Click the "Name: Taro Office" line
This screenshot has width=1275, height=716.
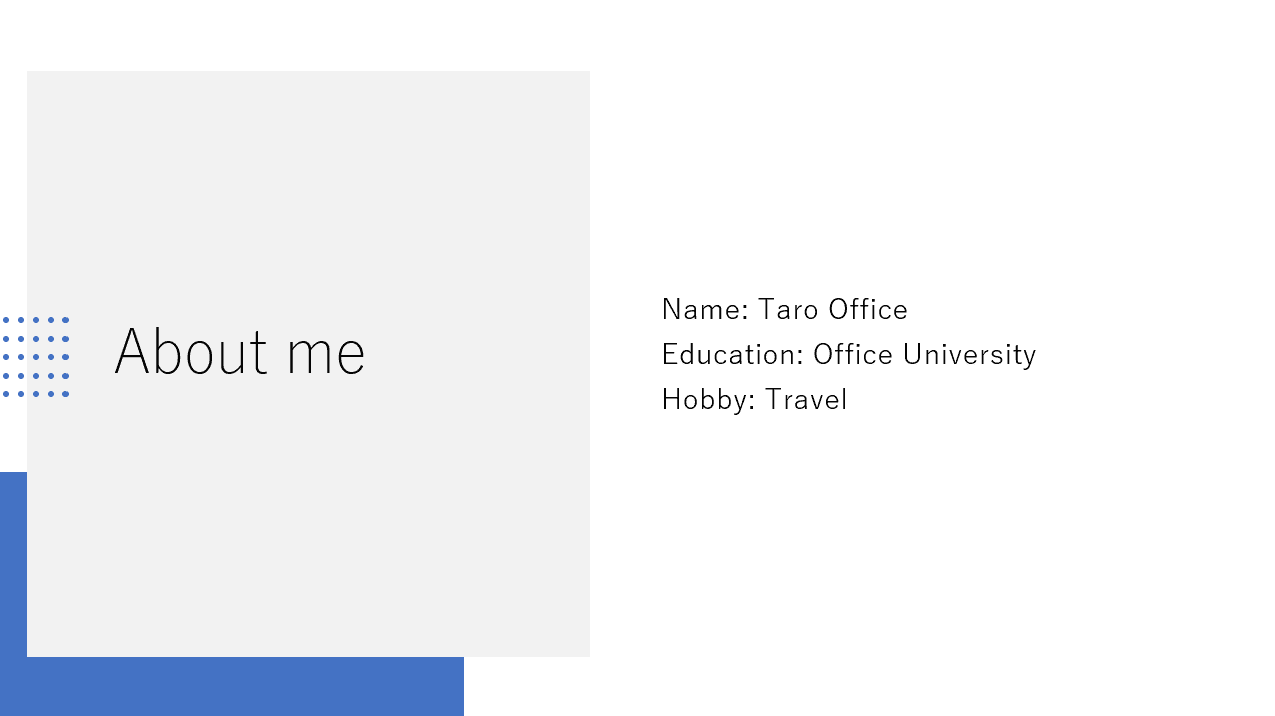click(785, 310)
